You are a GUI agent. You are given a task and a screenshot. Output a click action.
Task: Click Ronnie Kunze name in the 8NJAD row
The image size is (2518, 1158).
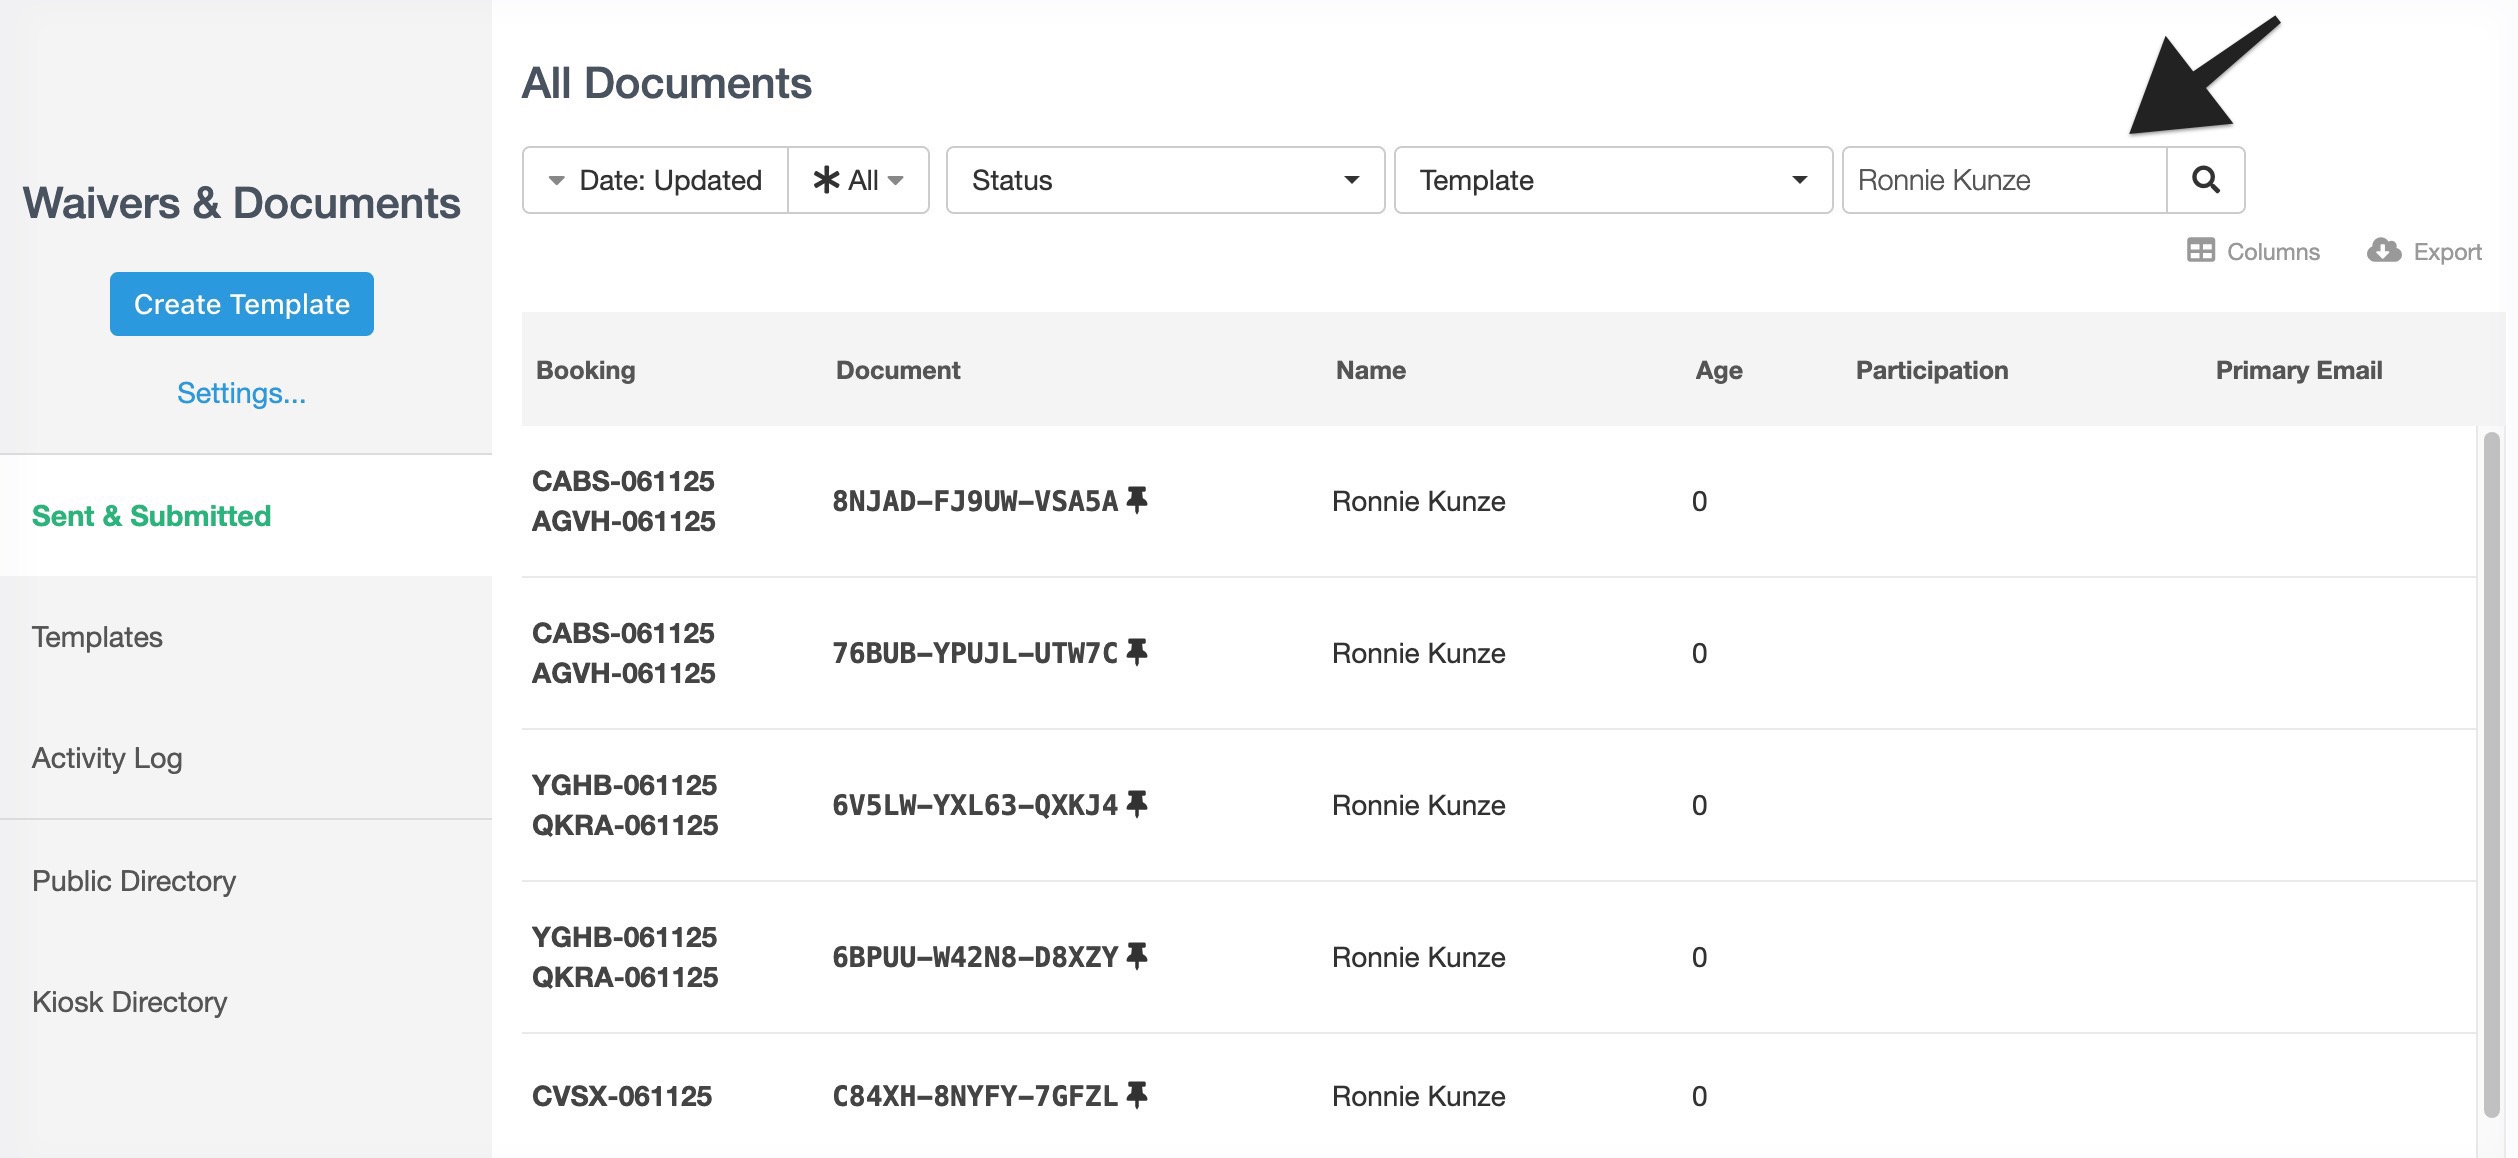(1419, 501)
